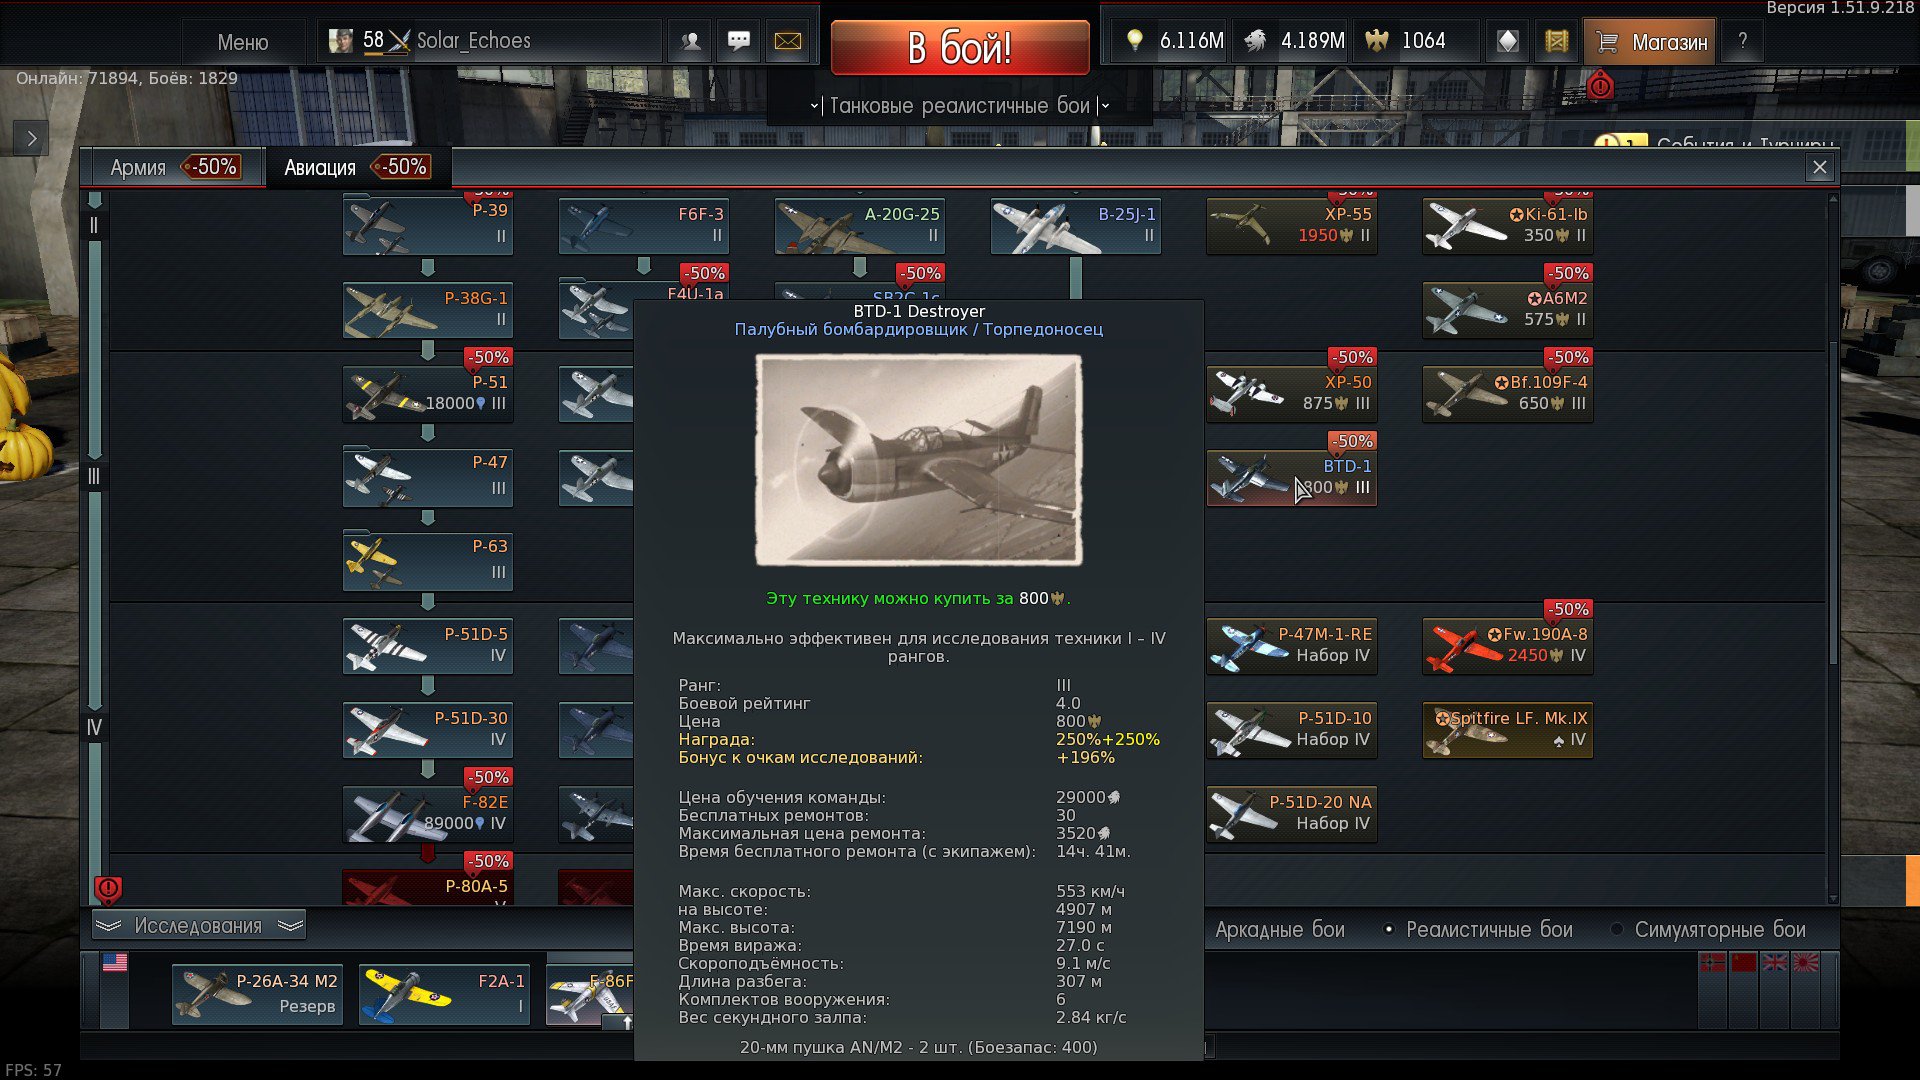
Task: Select the P-51D-30 aircraft card
Action: pyautogui.click(x=428, y=729)
